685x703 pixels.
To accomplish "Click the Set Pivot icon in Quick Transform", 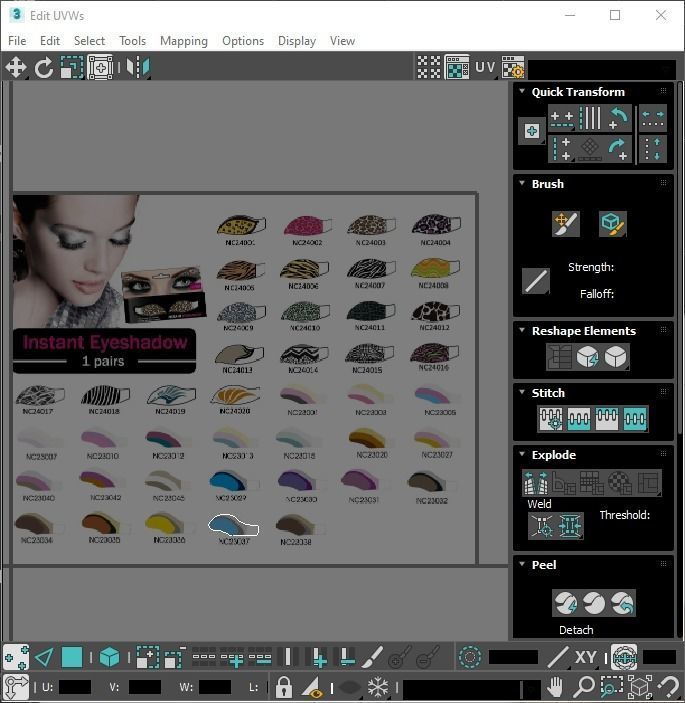I will pyautogui.click(x=532, y=131).
